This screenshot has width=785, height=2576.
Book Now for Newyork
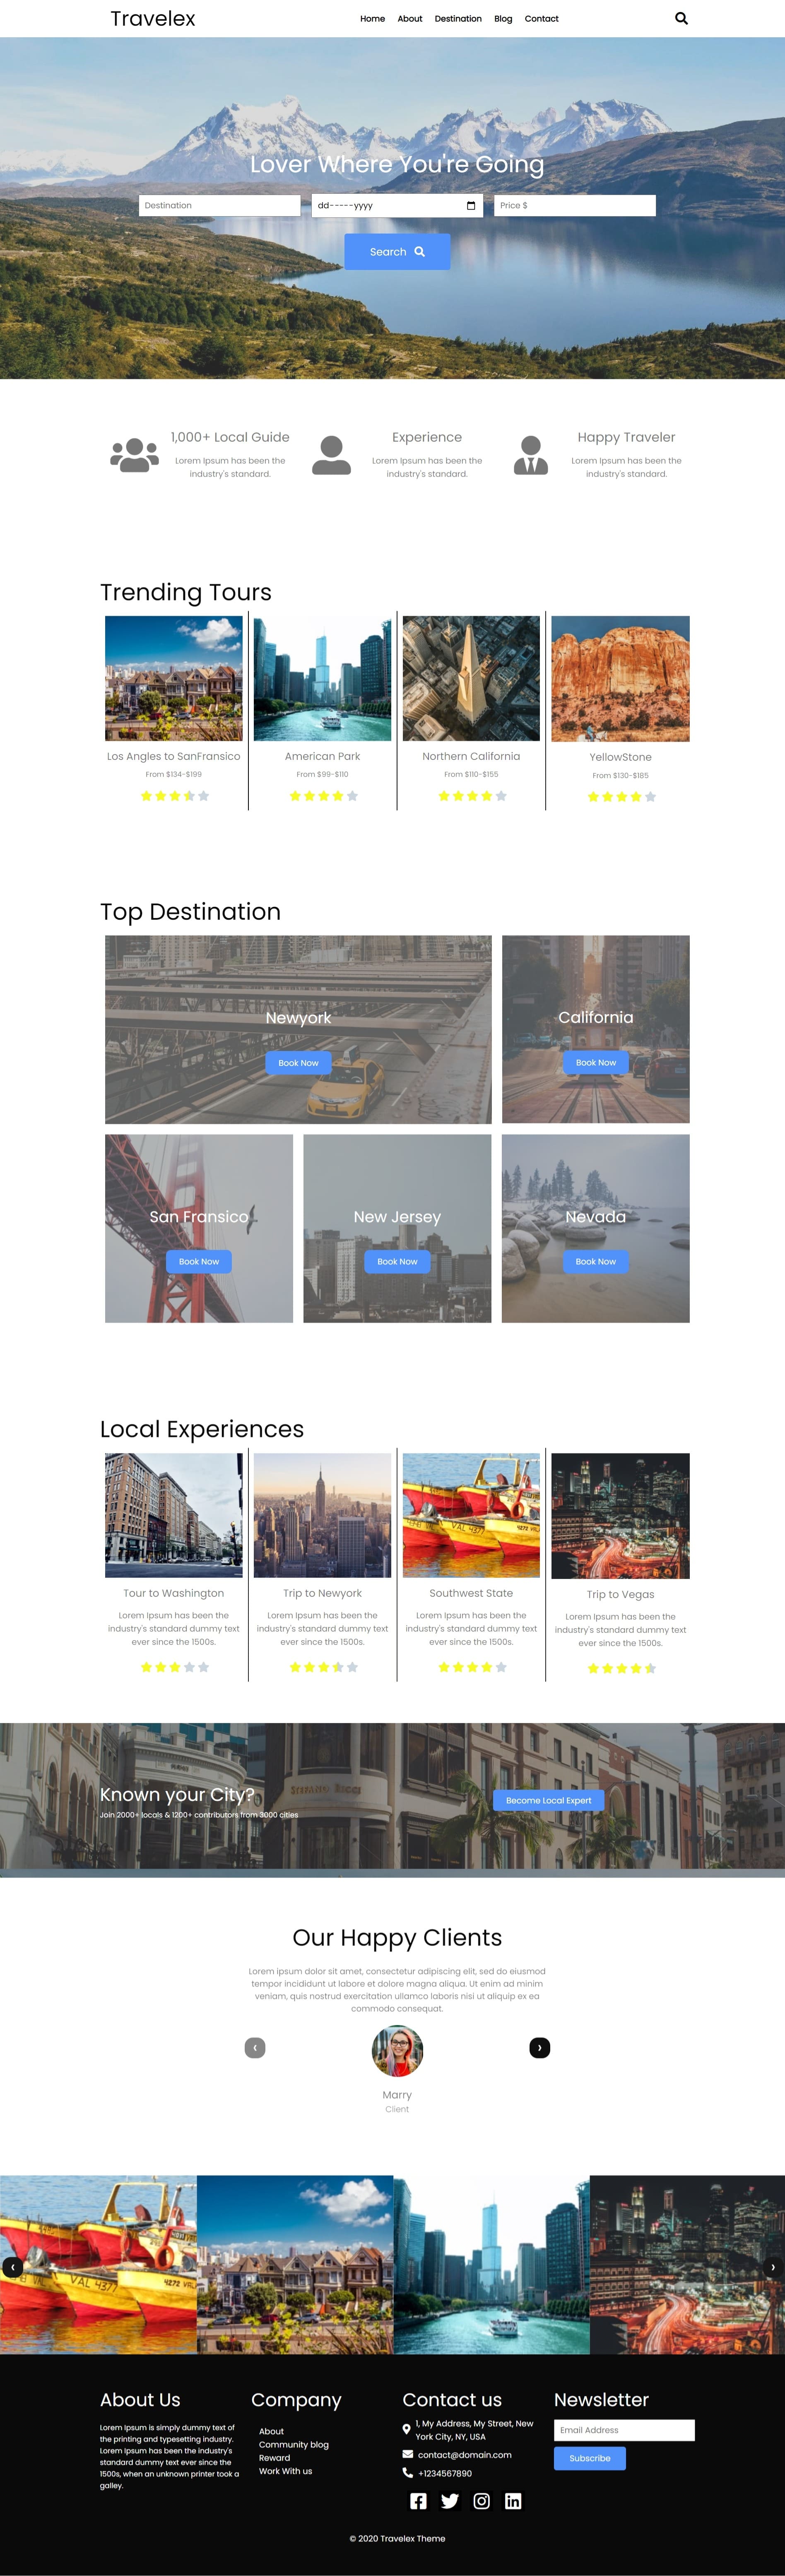point(298,1063)
